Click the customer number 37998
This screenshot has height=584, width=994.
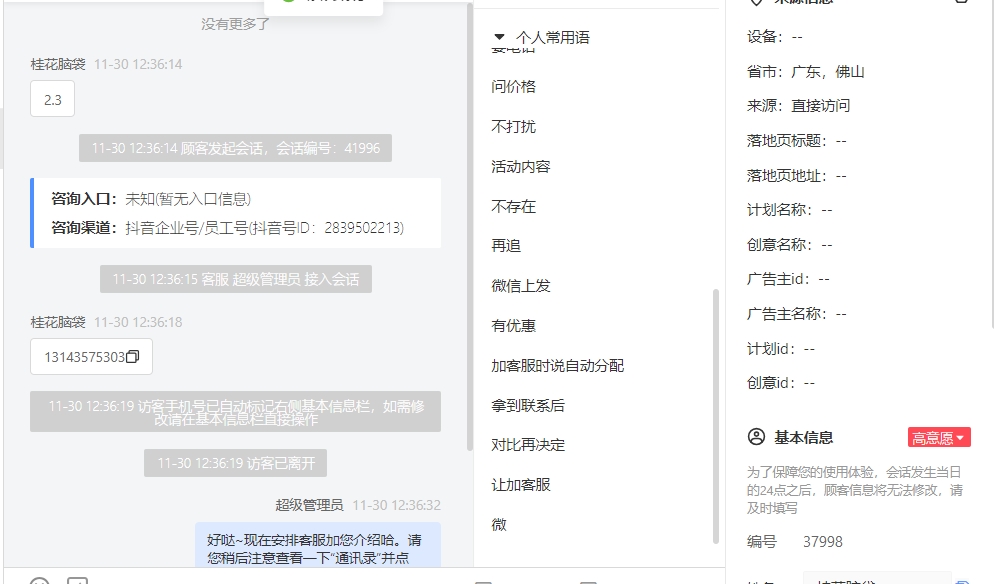click(x=823, y=542)
